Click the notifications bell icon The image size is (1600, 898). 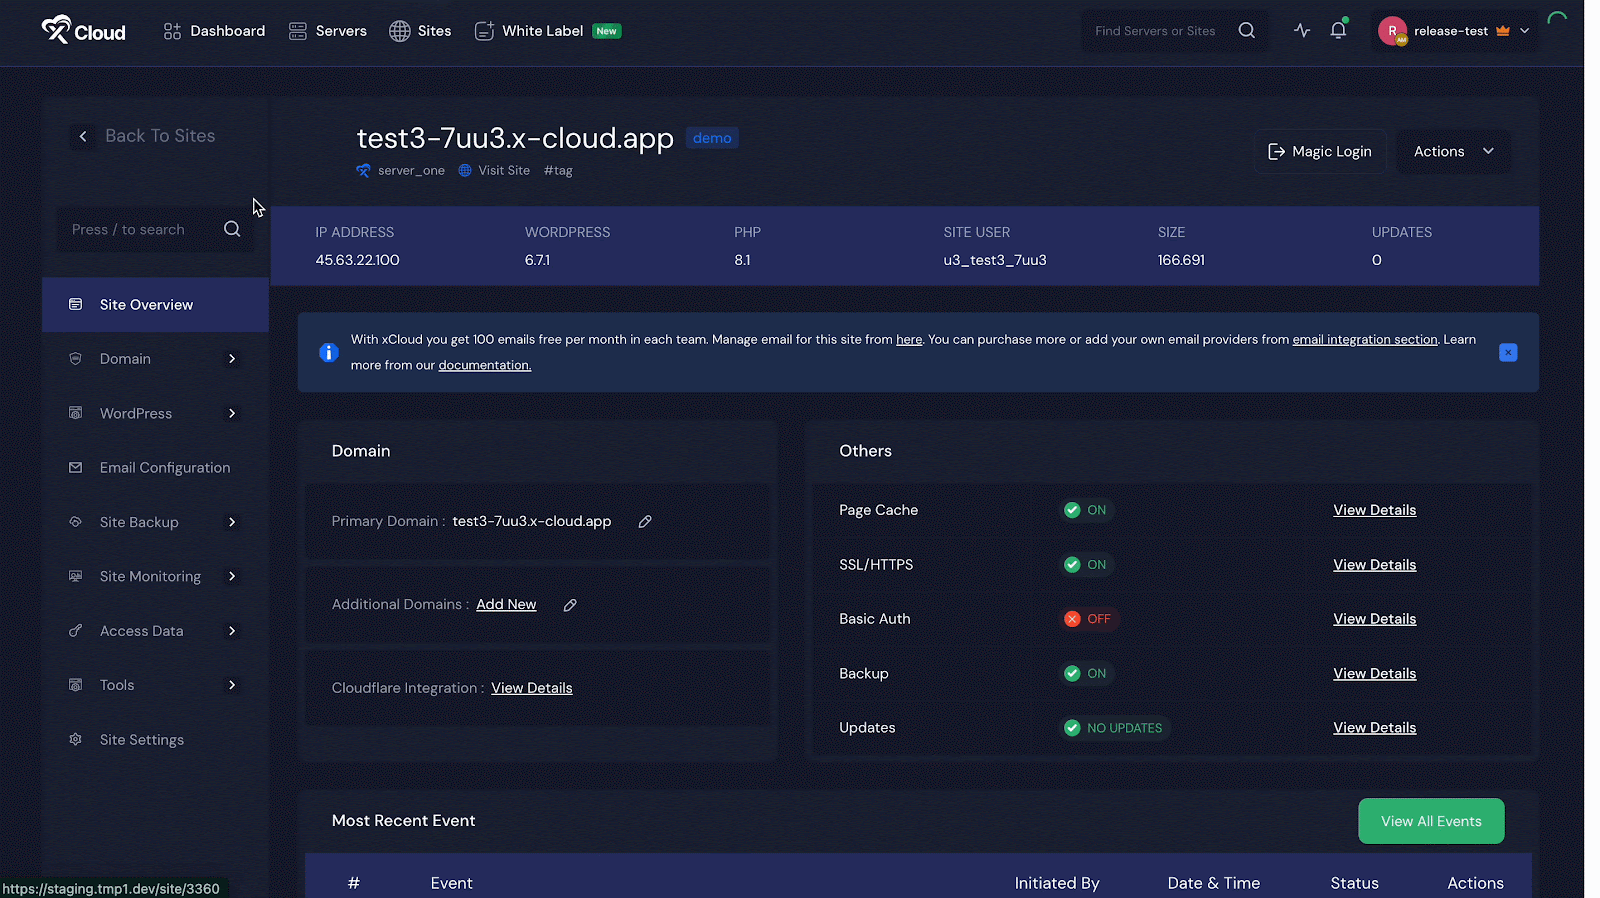tap(1338, 30)
